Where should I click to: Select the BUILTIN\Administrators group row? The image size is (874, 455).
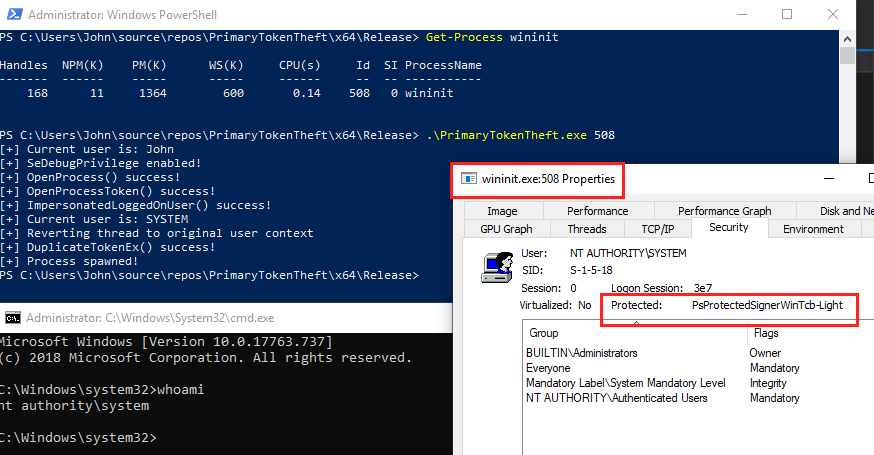pos(581,353)
